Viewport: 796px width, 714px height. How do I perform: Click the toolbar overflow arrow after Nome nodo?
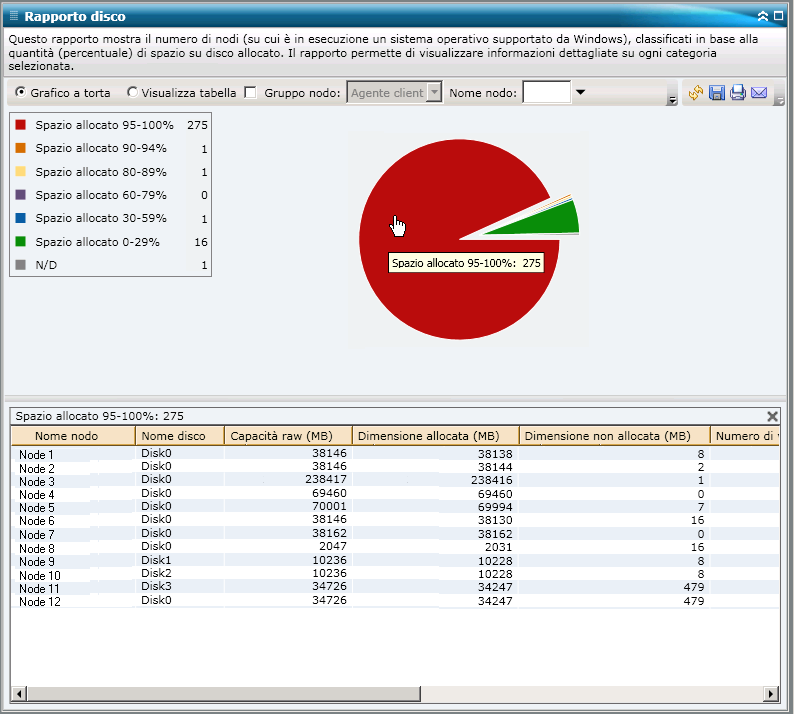(x=672, y=99)
